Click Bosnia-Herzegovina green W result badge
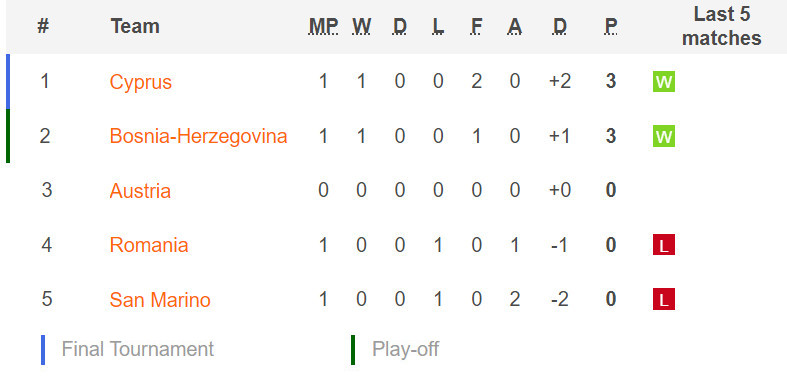 [x=664, y=136]
